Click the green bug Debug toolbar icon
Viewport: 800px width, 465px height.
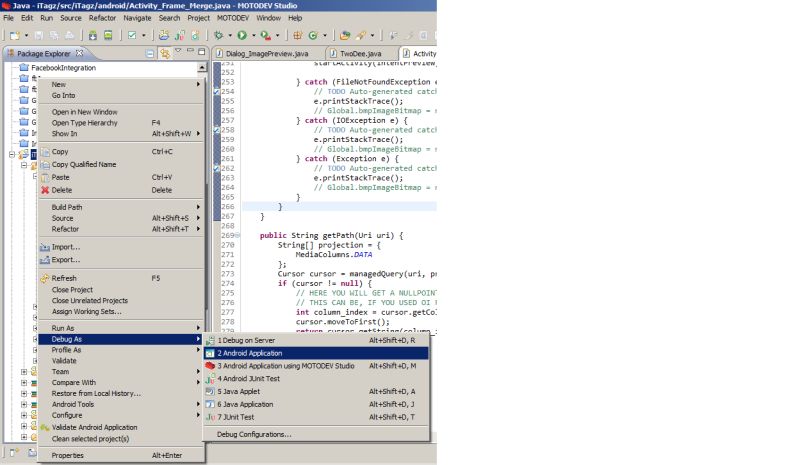coord(218,36)
